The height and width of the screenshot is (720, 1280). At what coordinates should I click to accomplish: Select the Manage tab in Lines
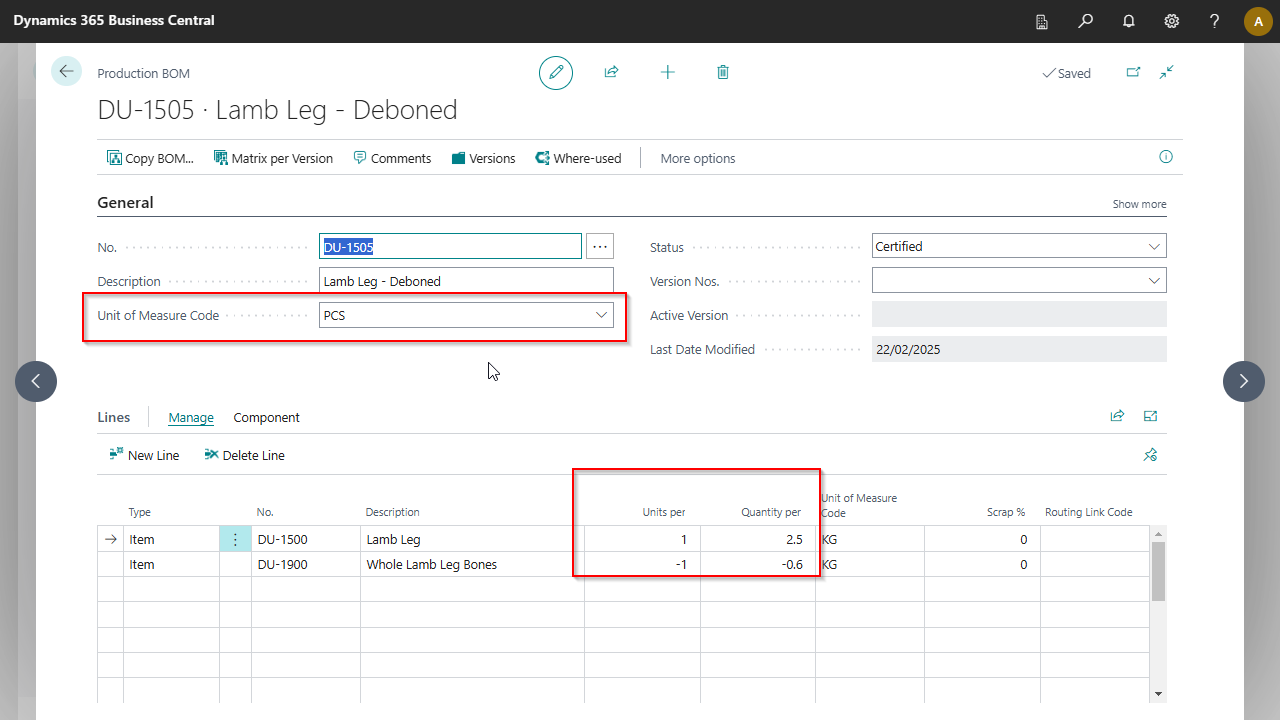[x=191, y=417]
